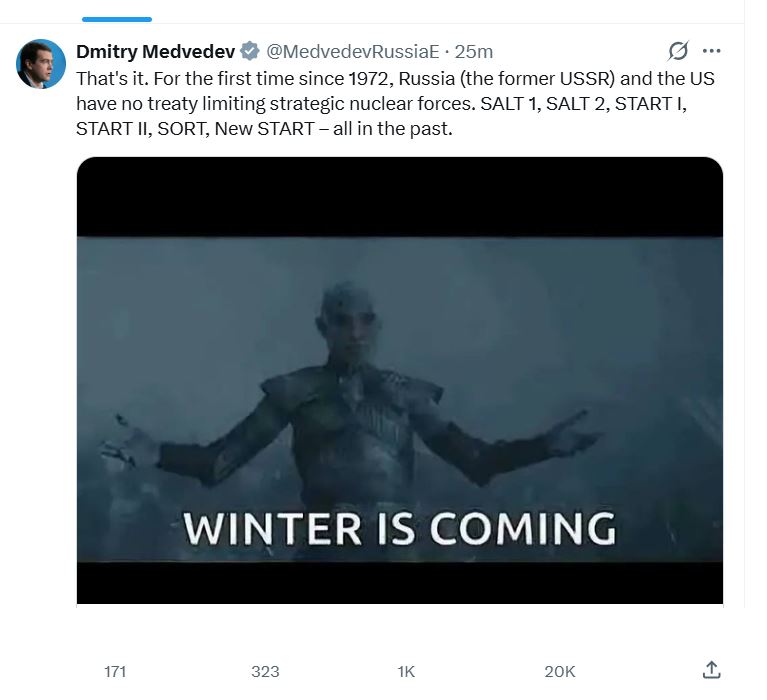This screenshot has height=700, width=767.
Task: Click the 25m timestamp link
Action: tap(474, 51)
